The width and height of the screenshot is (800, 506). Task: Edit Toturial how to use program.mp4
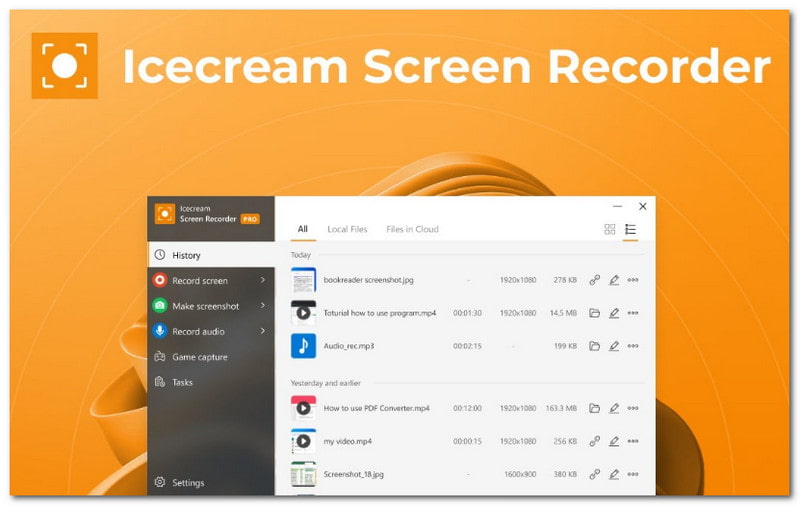click(614, 313)
